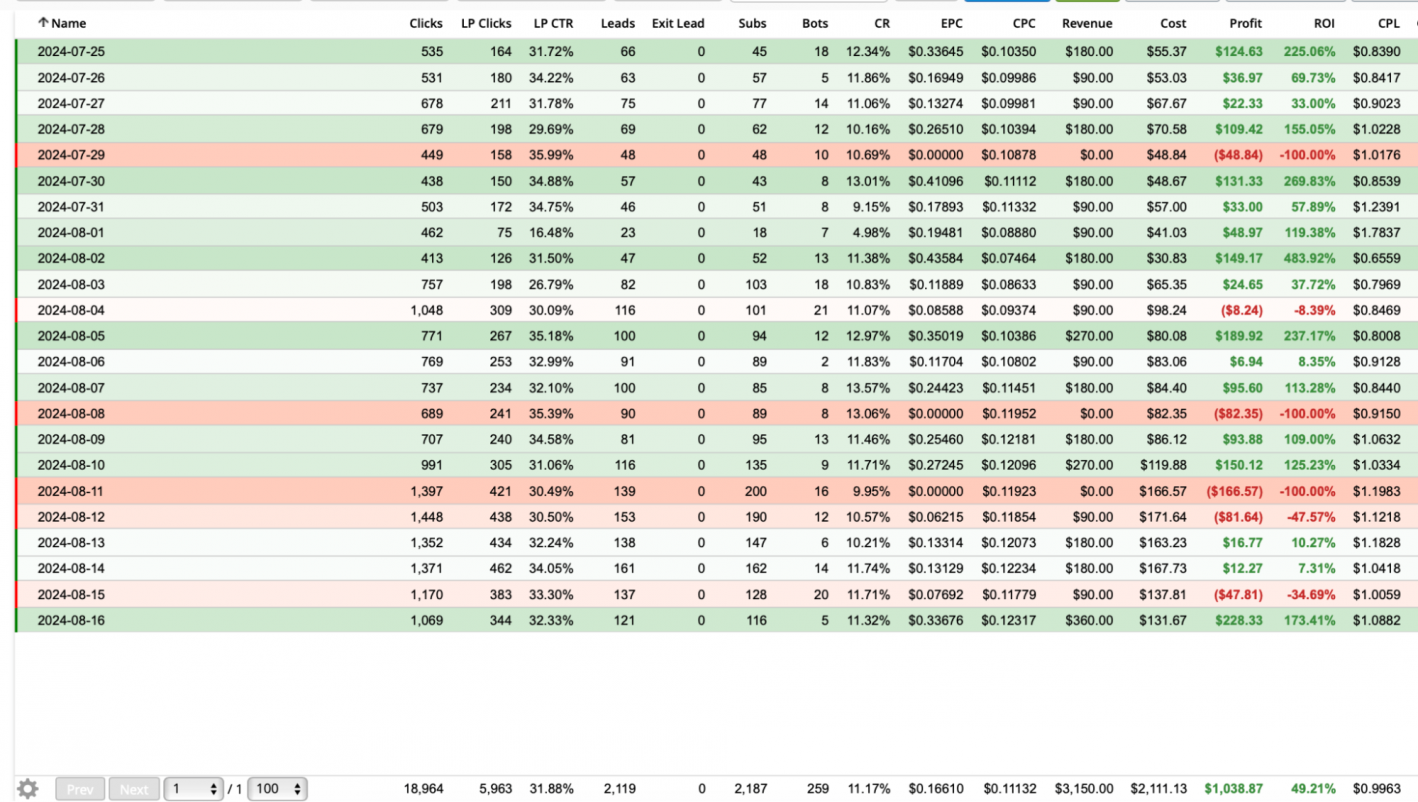Click the total ROI 49.21%
This screenshot has height=802, width=1418.
(1313, 789)
